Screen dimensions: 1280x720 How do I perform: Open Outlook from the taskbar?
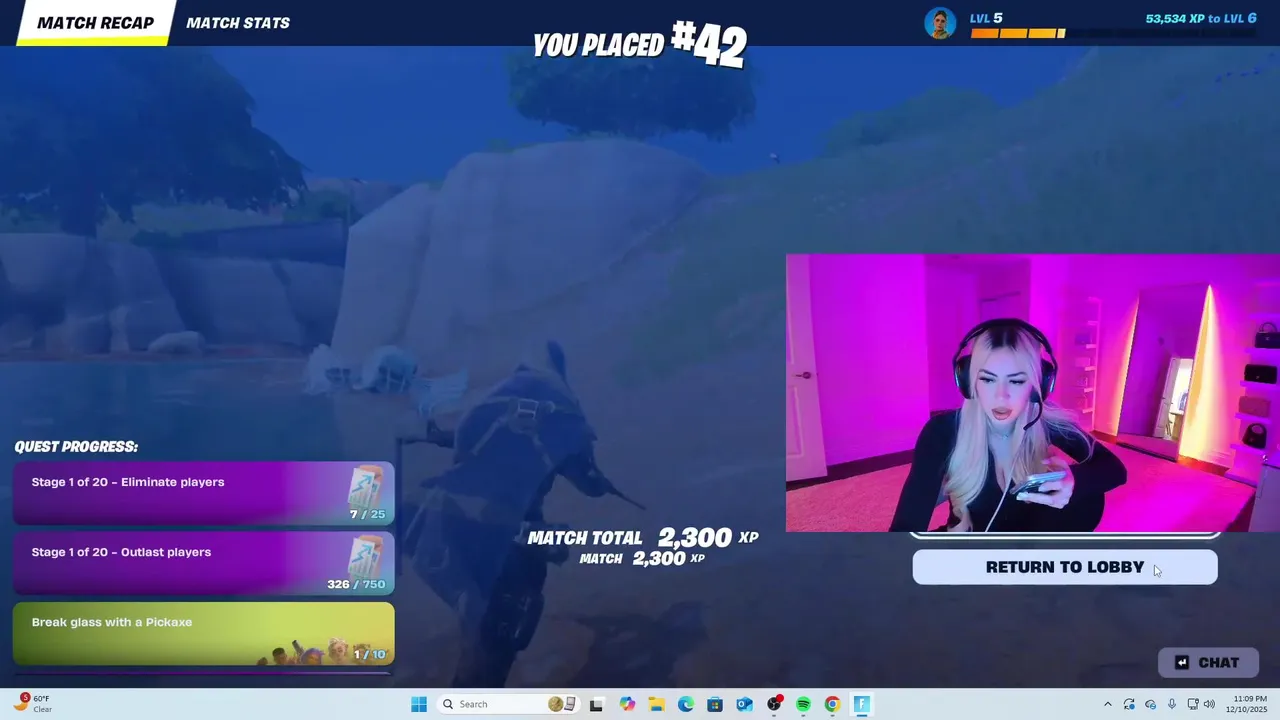point(744,704)
